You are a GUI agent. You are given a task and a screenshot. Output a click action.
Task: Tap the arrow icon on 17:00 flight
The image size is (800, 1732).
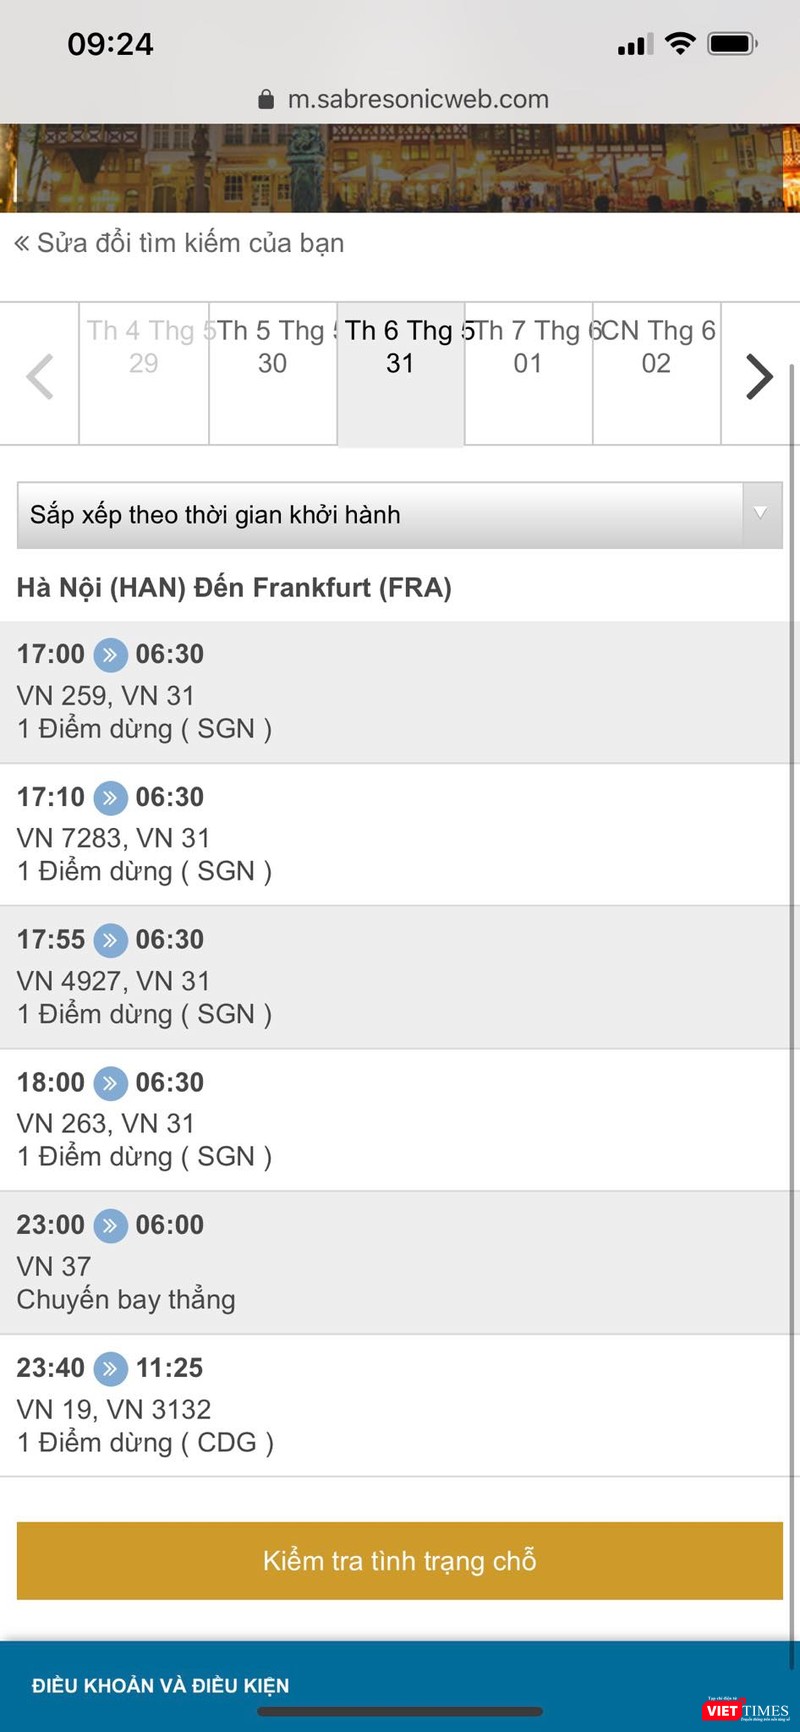click(110, 655)
